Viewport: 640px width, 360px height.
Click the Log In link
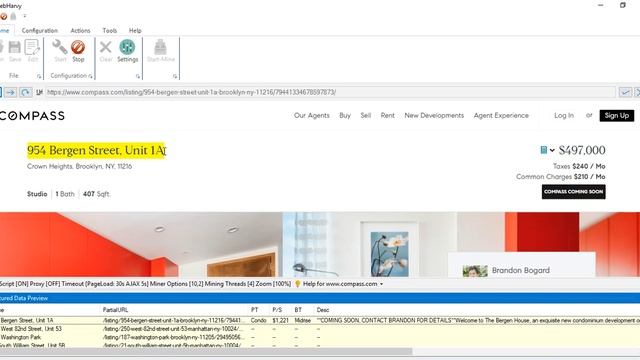click(x=564, y=116)
